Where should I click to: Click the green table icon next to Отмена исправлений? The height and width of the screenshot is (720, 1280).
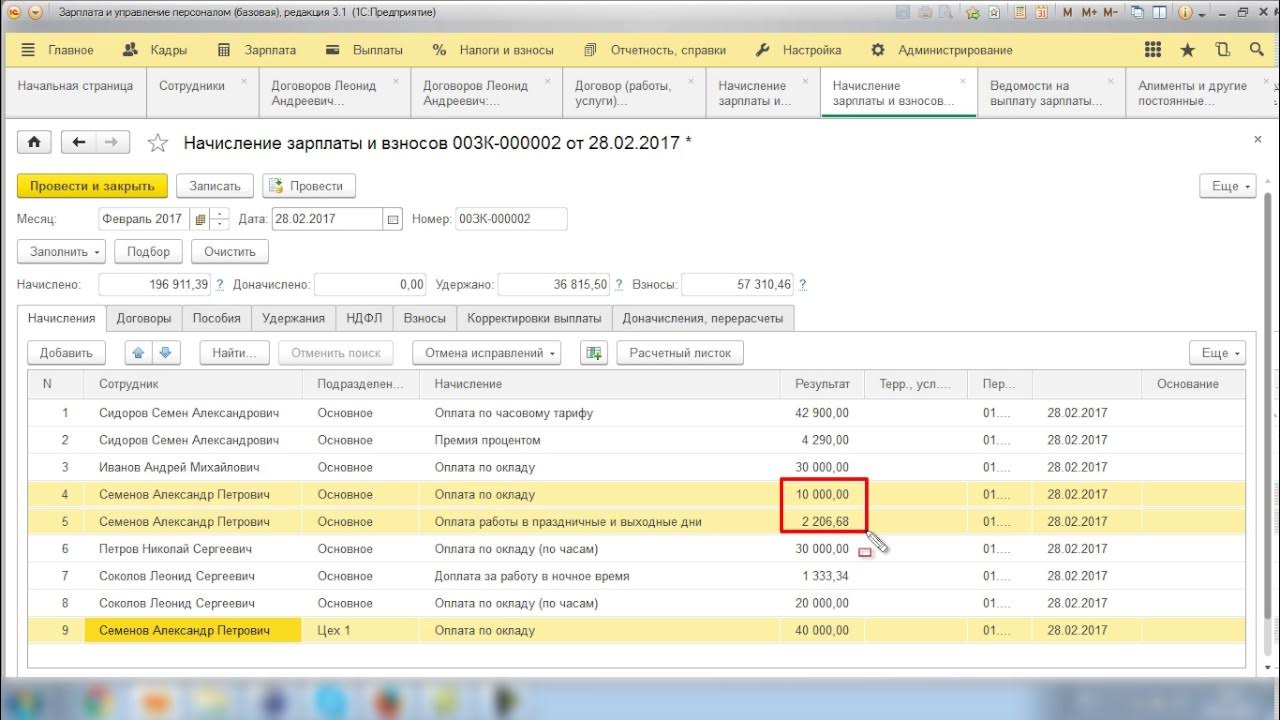(595, 353)
